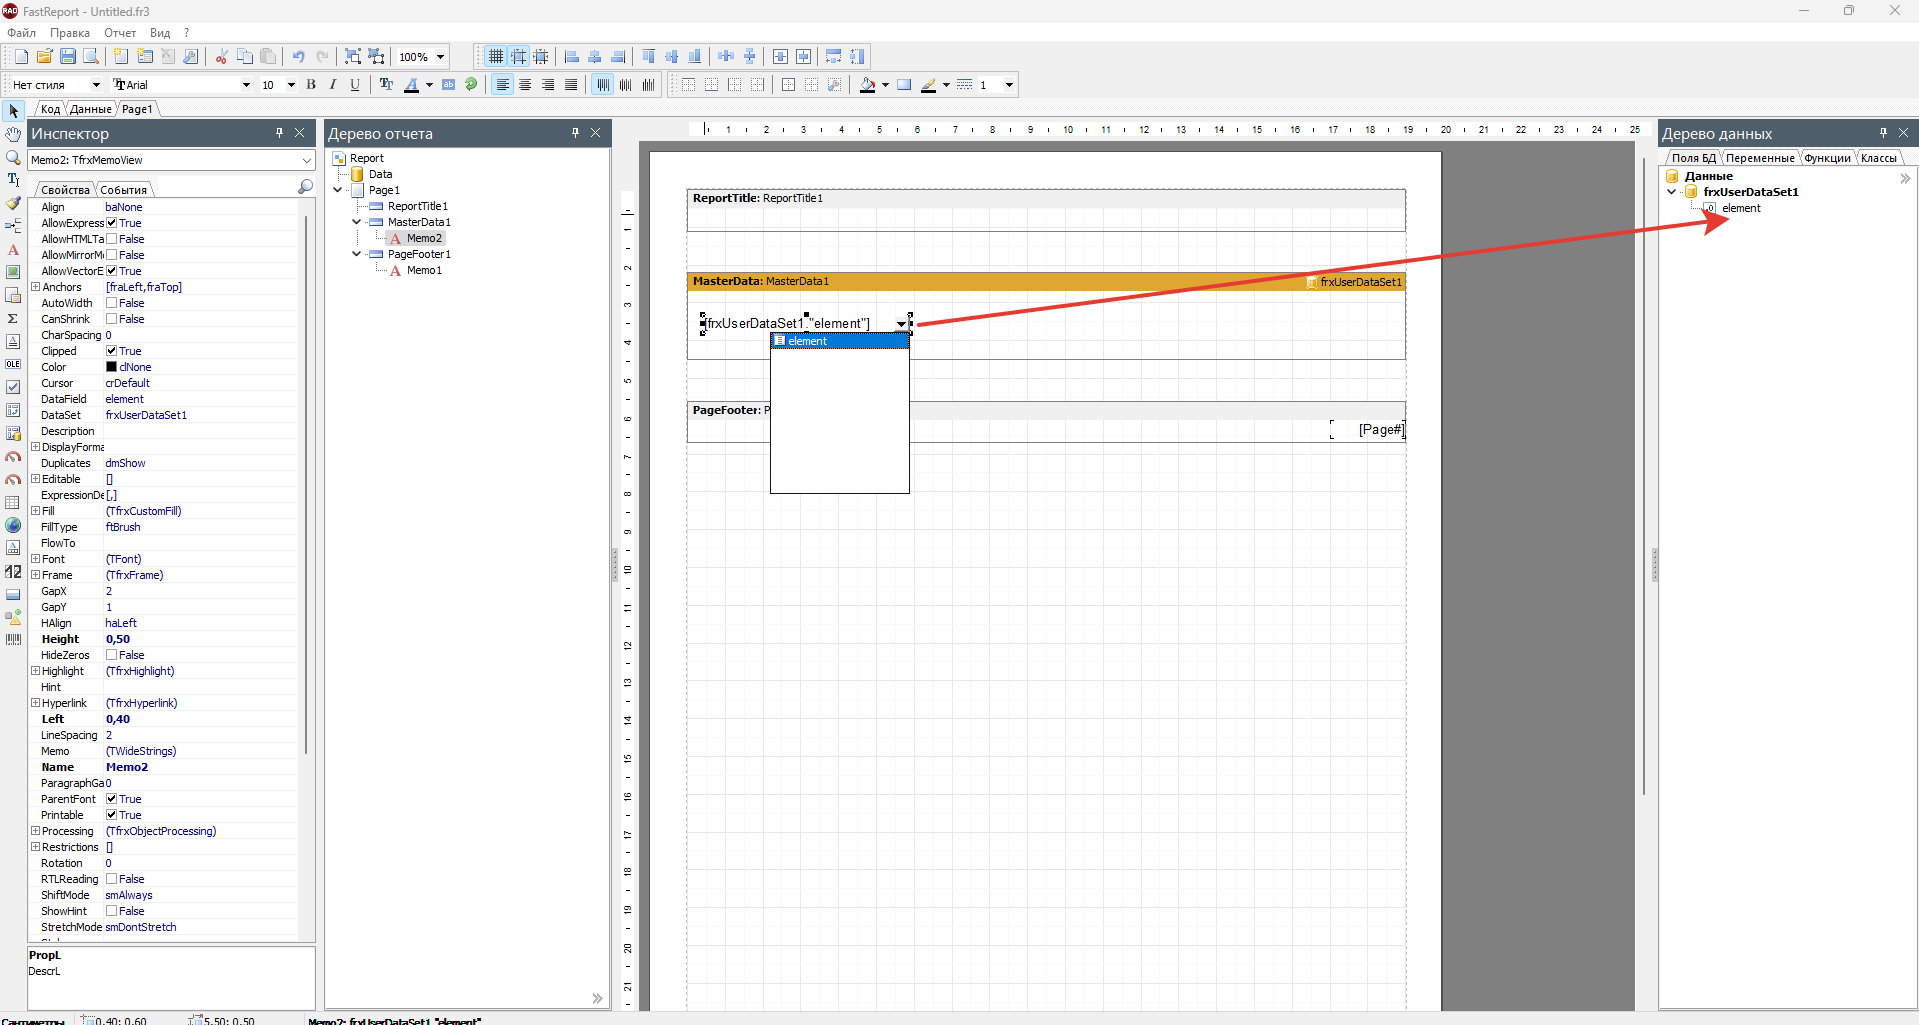Screen dimensions: 1919x1025
Task: Toggle RTLReading checkbox
Action: (112, 879)
